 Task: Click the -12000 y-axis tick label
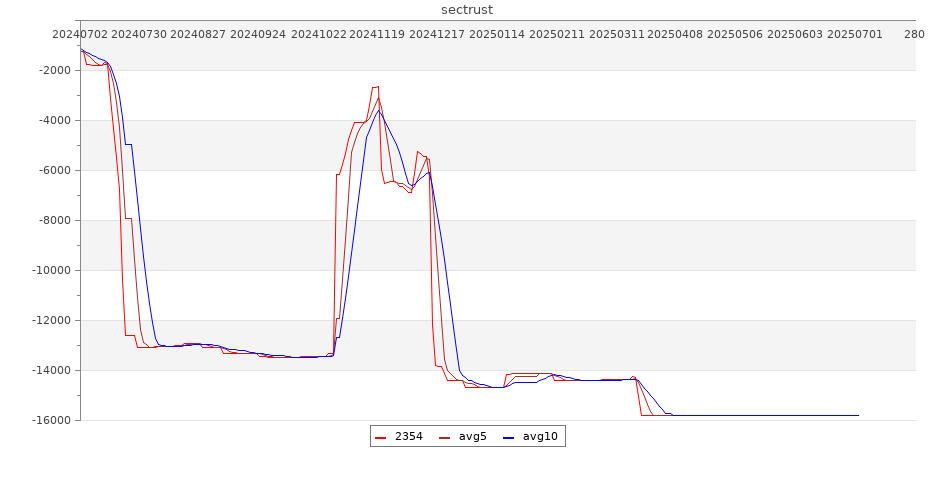point(50,321)
